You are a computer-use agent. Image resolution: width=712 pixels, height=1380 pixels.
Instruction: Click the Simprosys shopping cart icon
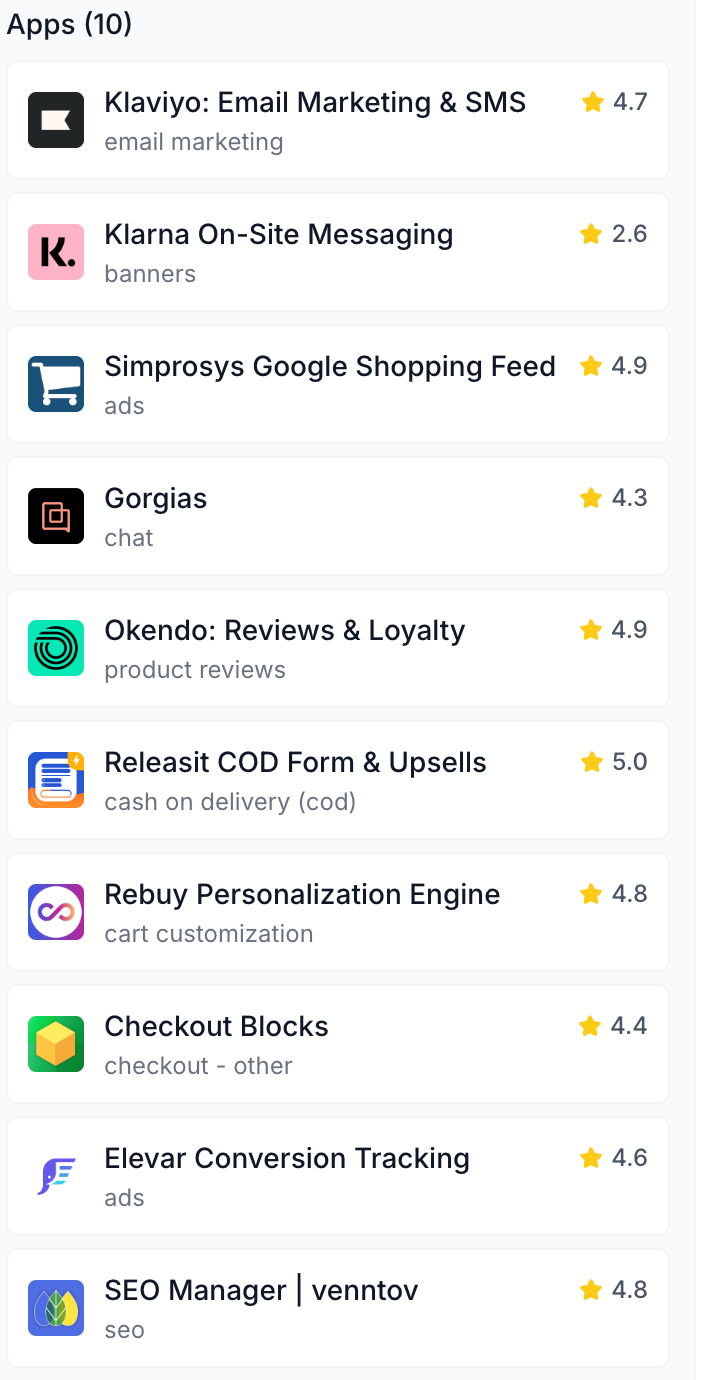pyautogui.click(x=56, y=384)
